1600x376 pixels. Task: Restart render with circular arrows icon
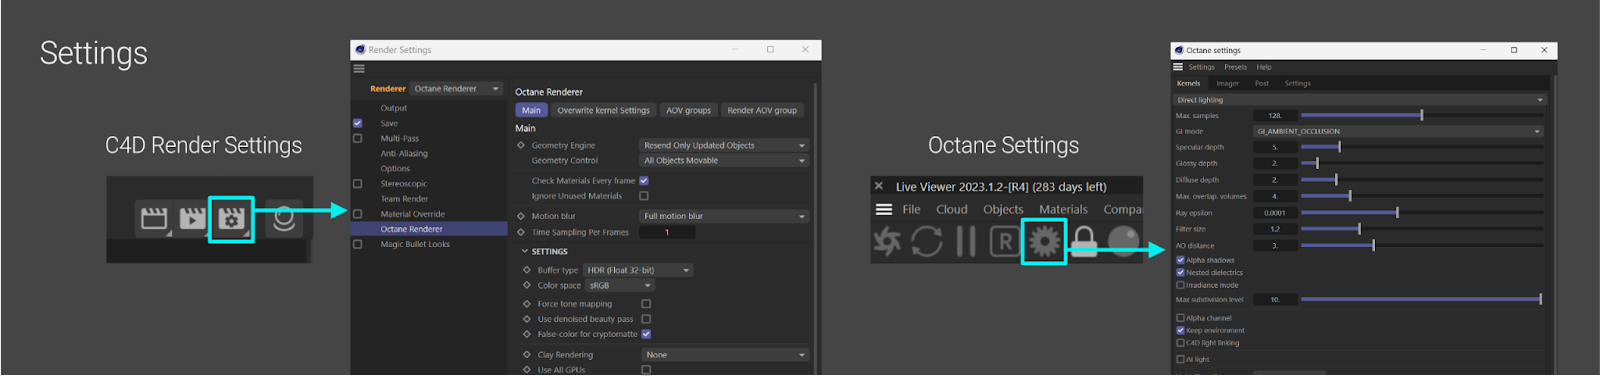926,241
